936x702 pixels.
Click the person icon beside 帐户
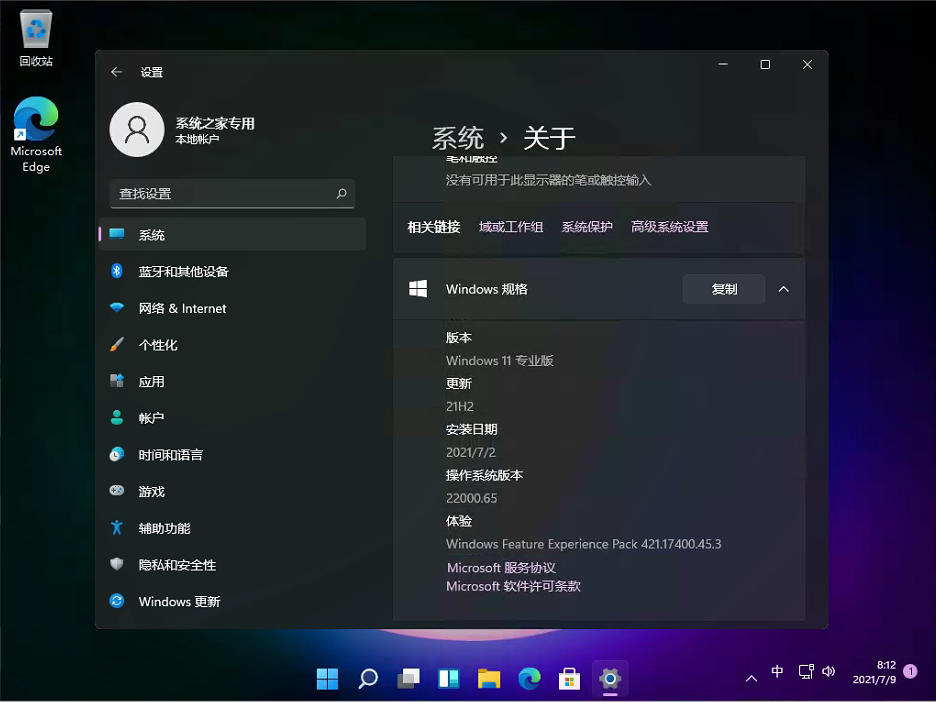tap(117, 417)
